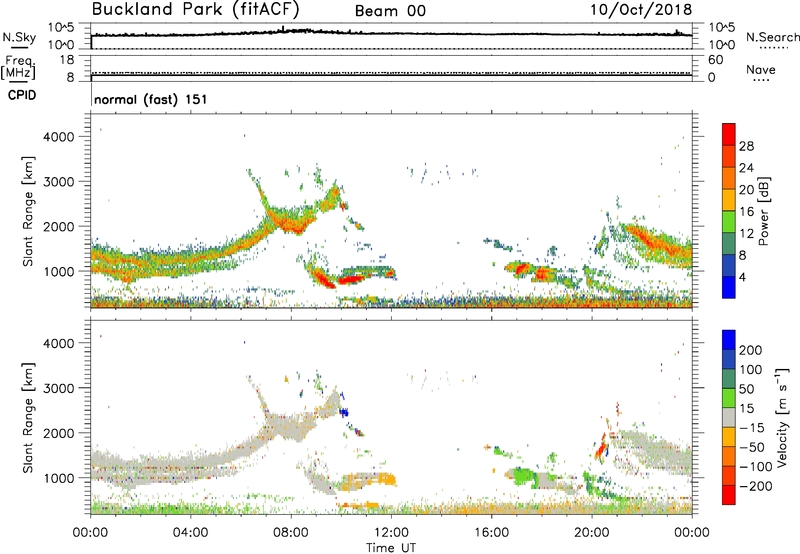
Task: Click the left '10^5' noise axis label
Action: coord(61,28)
